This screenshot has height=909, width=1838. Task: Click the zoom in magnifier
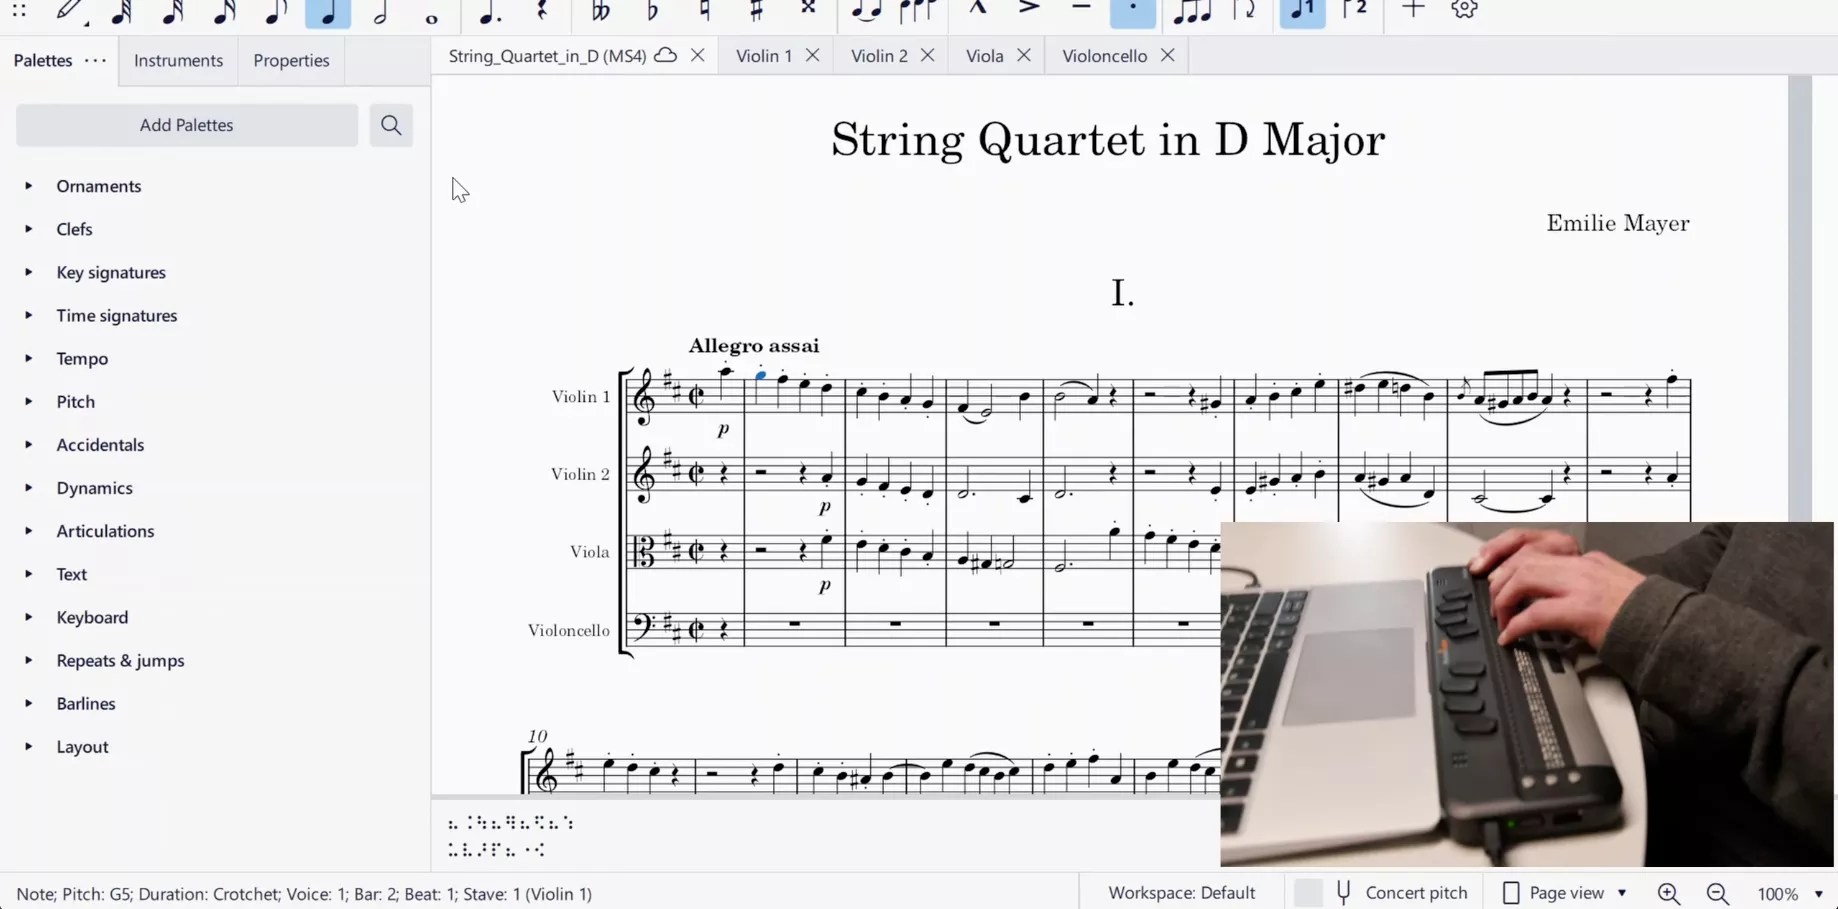[1668, 893]
